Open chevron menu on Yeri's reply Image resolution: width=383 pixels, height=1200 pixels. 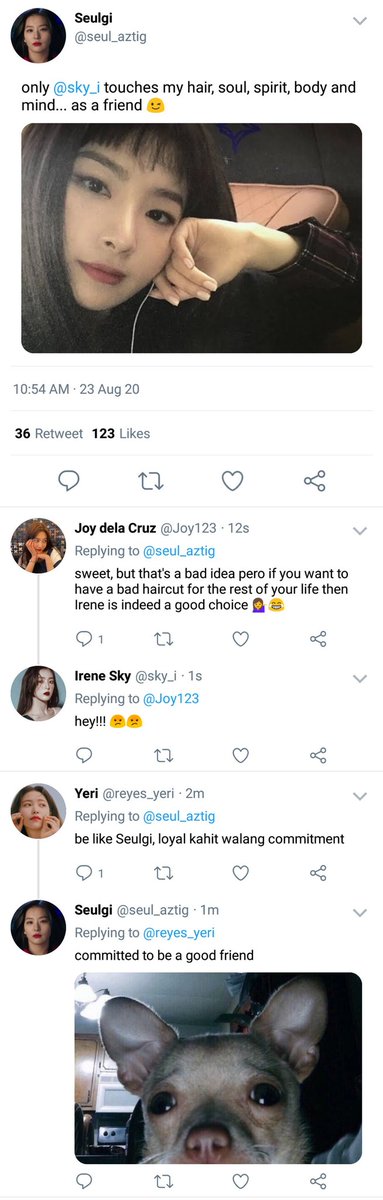click(x=360, y=796)
